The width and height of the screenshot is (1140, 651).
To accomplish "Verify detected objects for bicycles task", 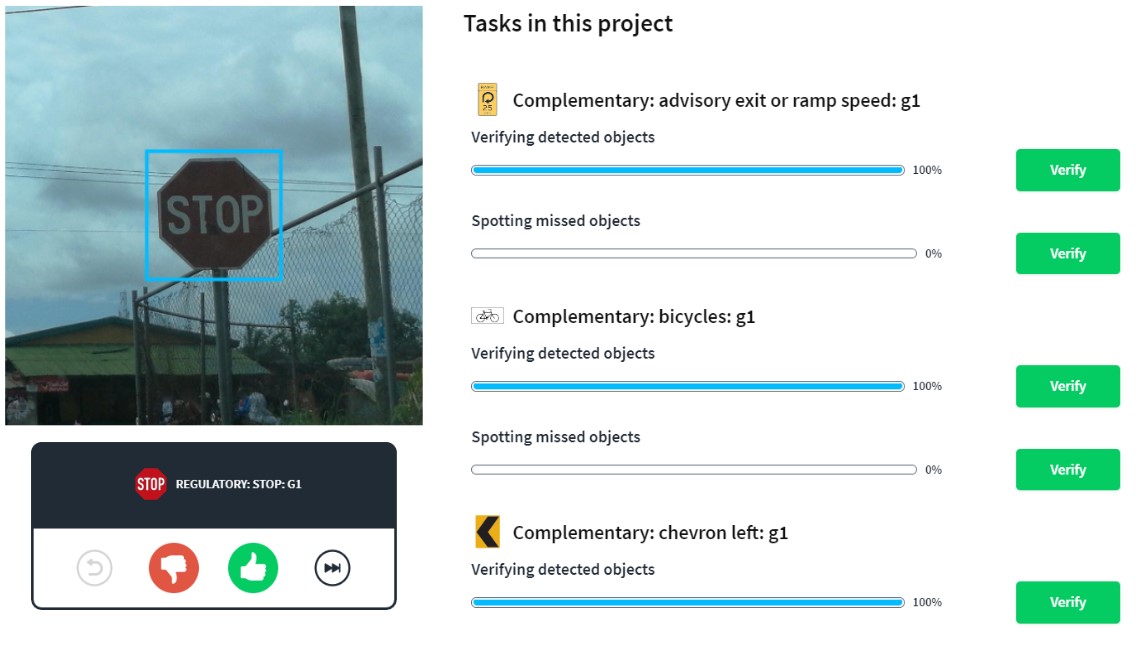I will pos(1067,386).
